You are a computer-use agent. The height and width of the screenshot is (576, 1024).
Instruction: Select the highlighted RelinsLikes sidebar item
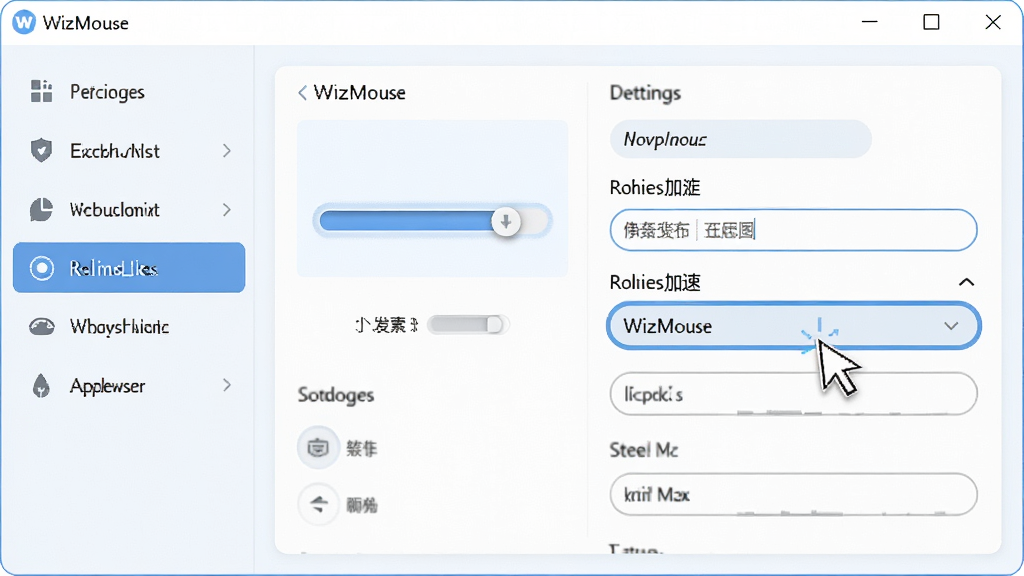[129, 268]
